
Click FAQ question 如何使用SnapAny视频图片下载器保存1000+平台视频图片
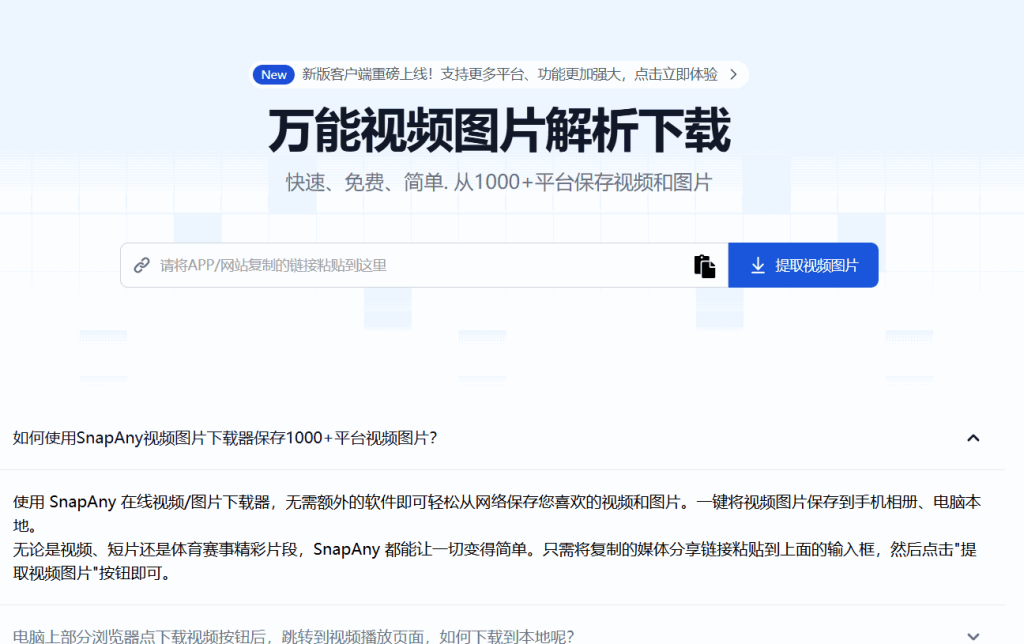[x=225, y=438]
